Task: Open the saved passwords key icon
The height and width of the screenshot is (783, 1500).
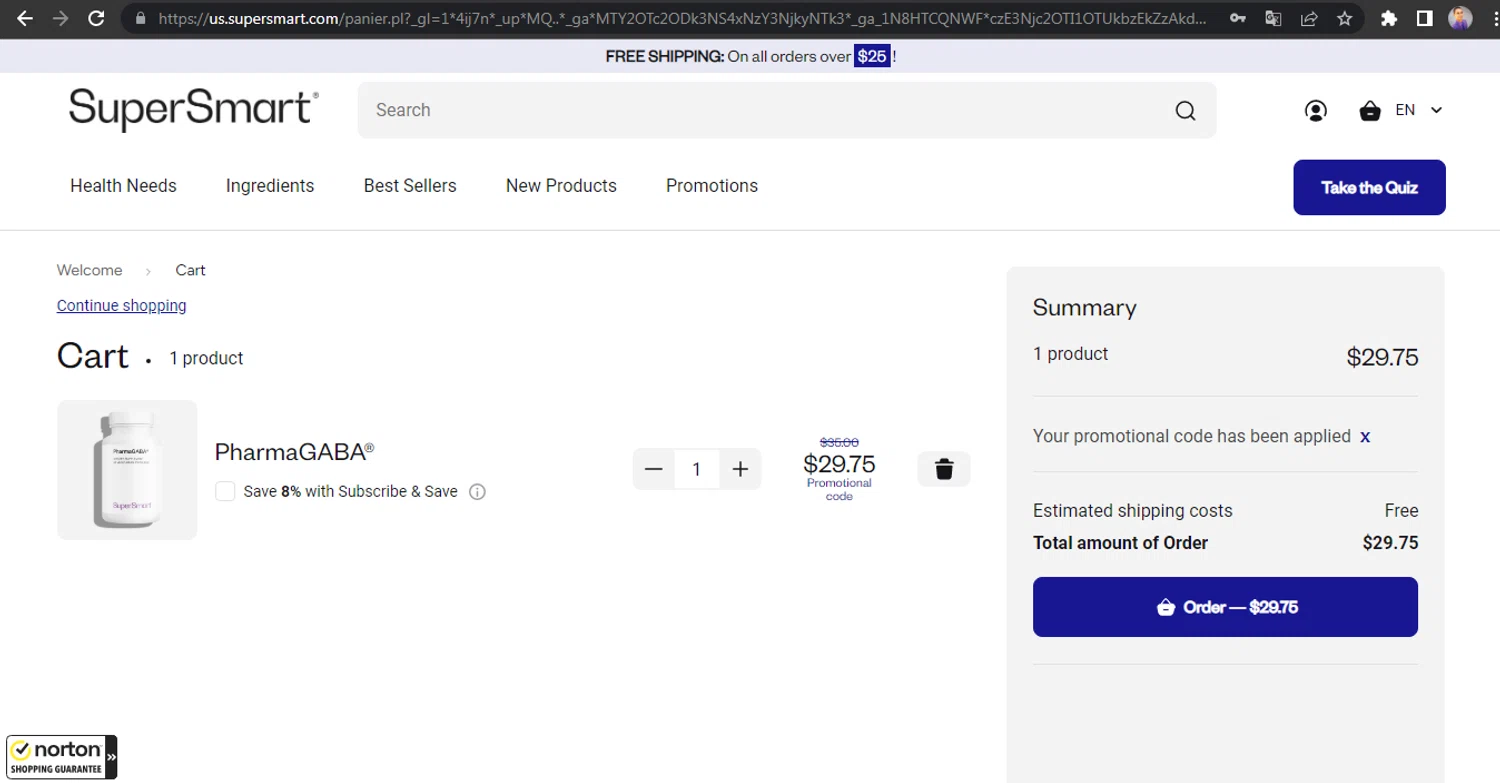Action: (x=1238, y=18)
